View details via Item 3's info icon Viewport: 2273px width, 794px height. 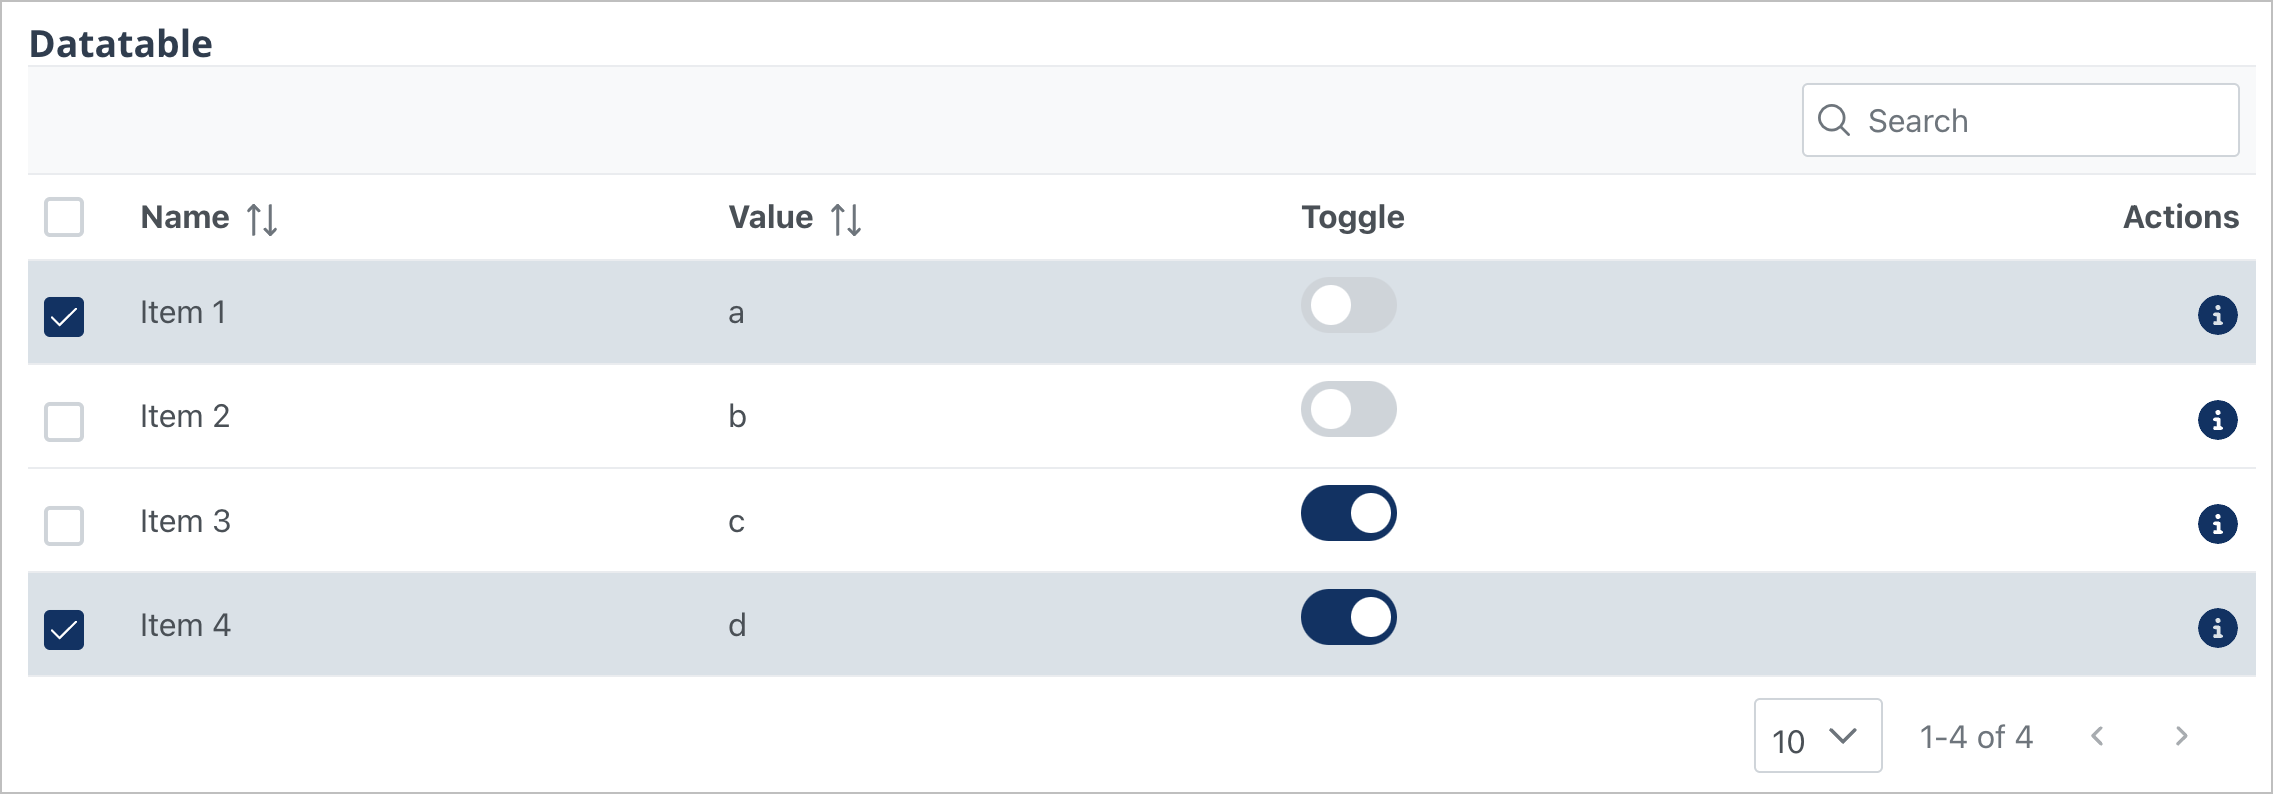[x=2219, y=524]
